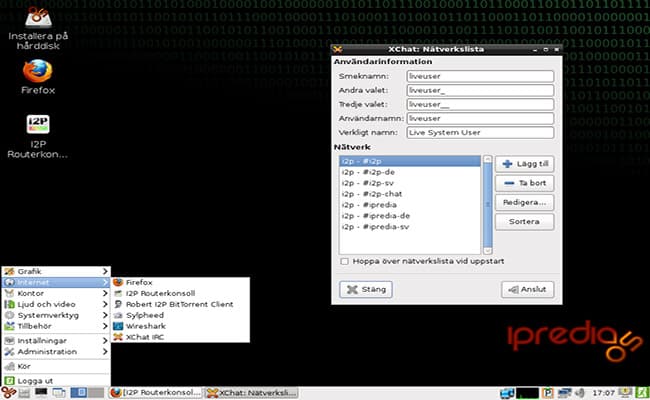Select network i2p - #i2p-de
650x400 pixels.
click(x=410, y=172)
